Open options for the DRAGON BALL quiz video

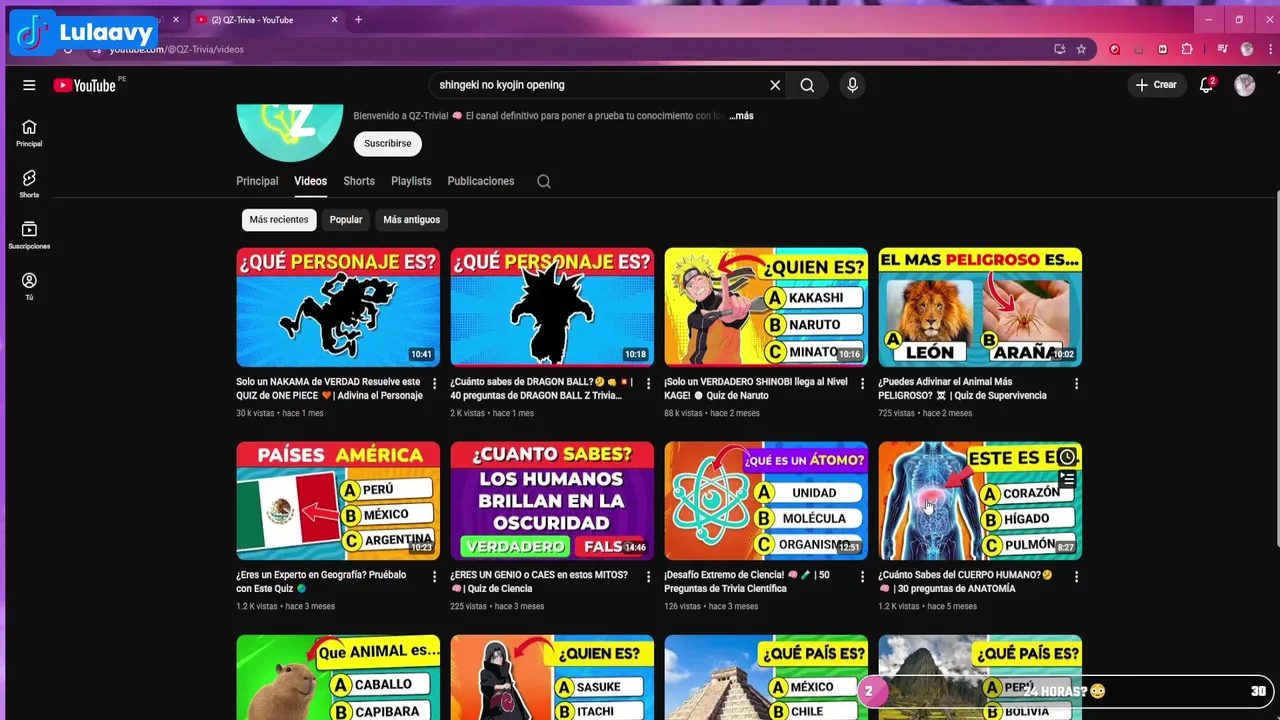tap(648, 383)
